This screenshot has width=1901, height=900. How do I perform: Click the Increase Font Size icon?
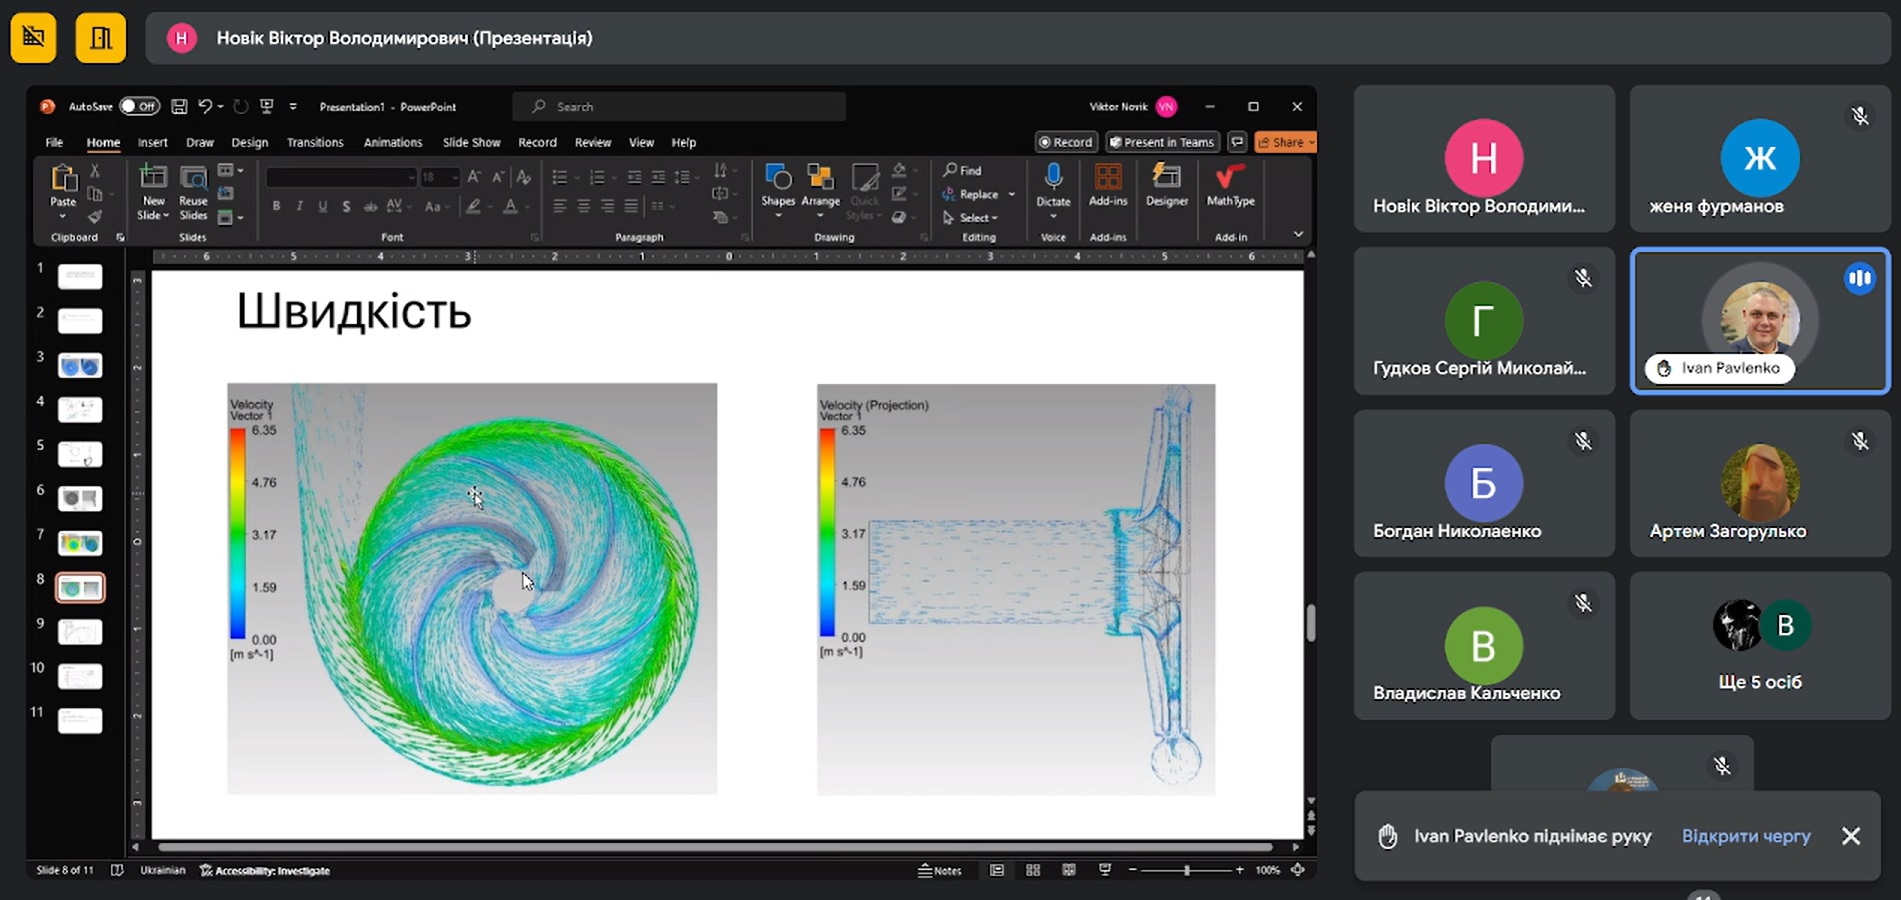[x=474, y=177]
